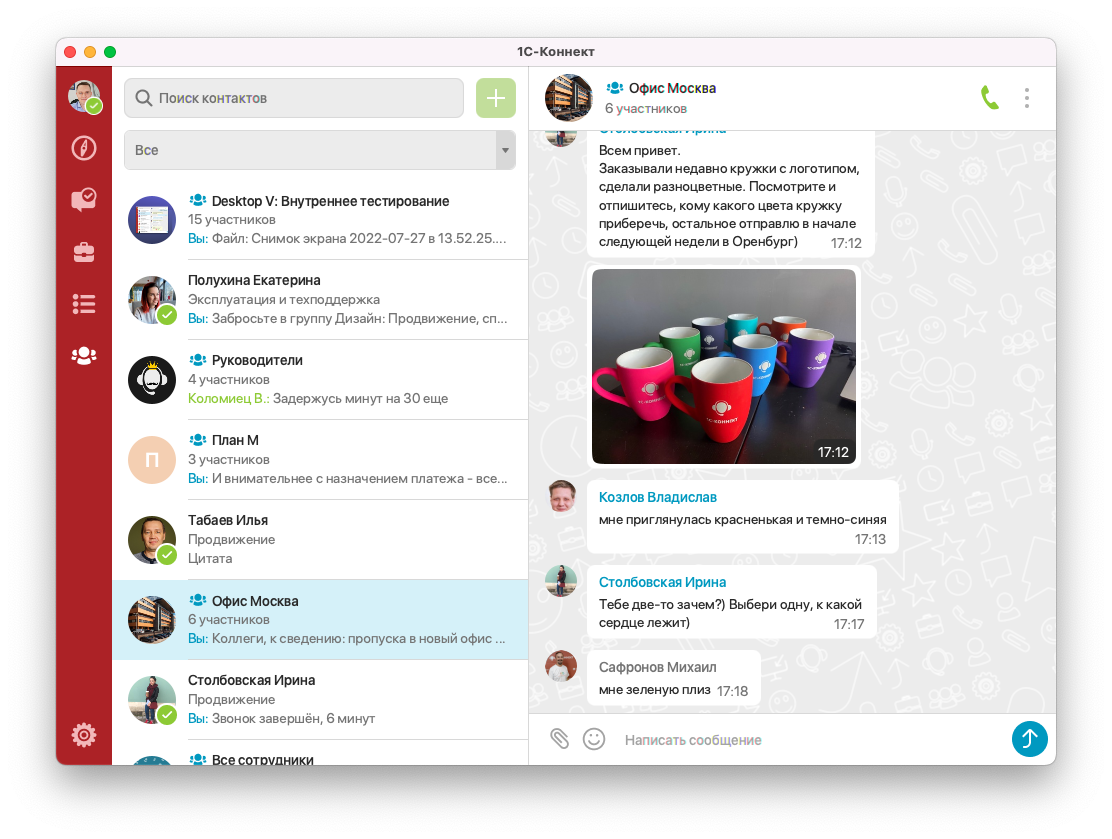Viewport: 1112px width, 839px height.
Task: Open settings via the gear icon
Action: pos(84,735)
